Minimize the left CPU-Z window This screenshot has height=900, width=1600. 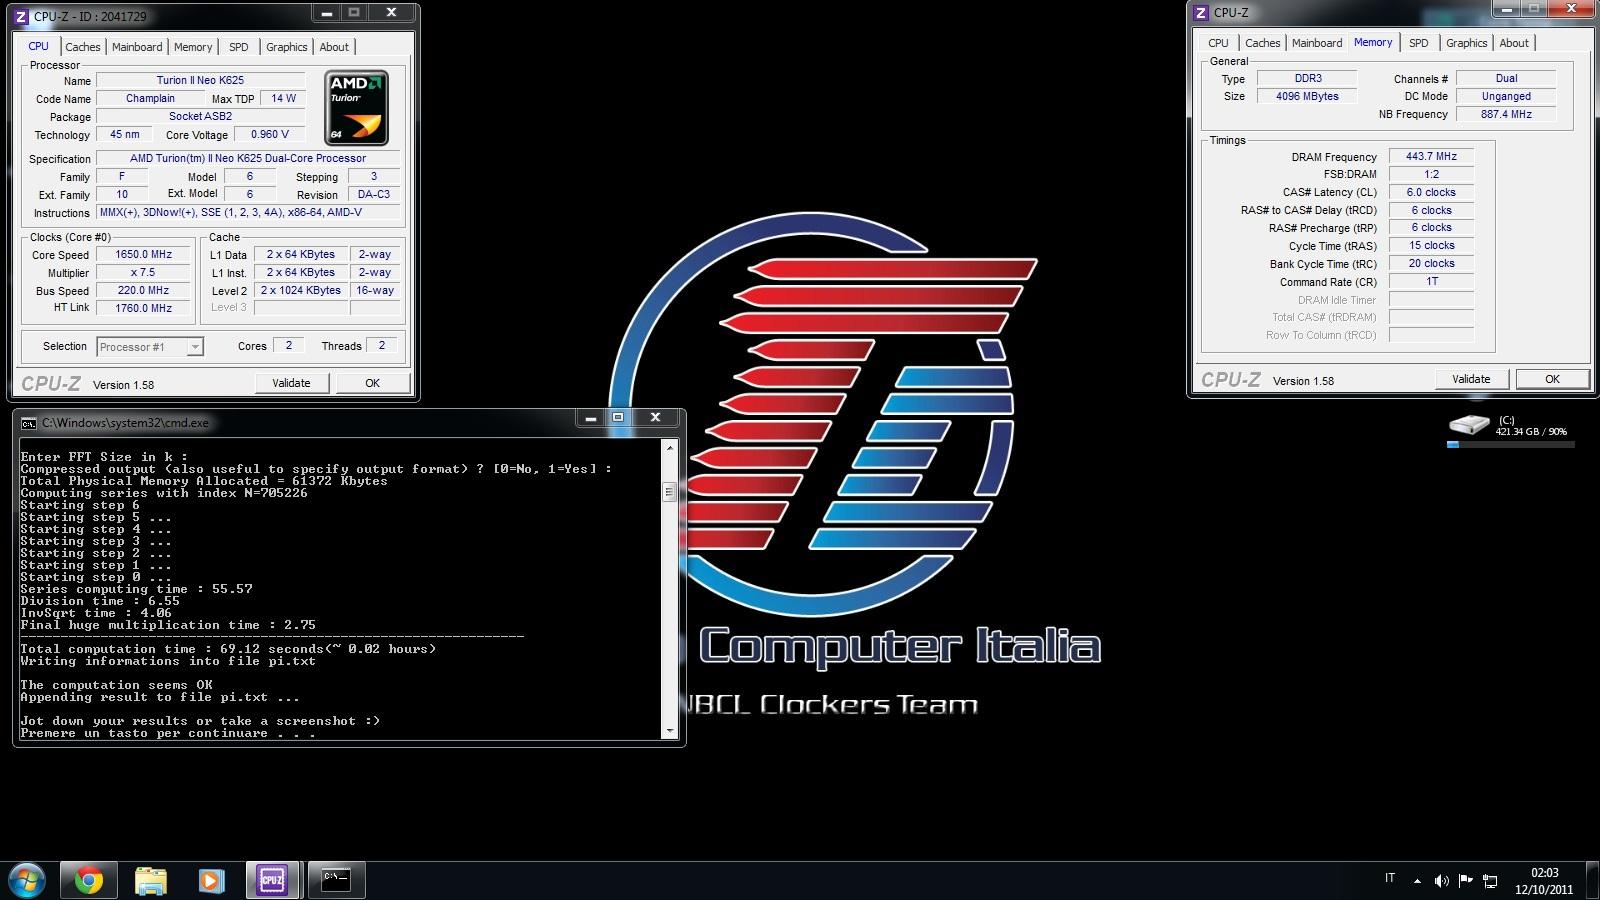pyautogui.click(x=327, y=13)
